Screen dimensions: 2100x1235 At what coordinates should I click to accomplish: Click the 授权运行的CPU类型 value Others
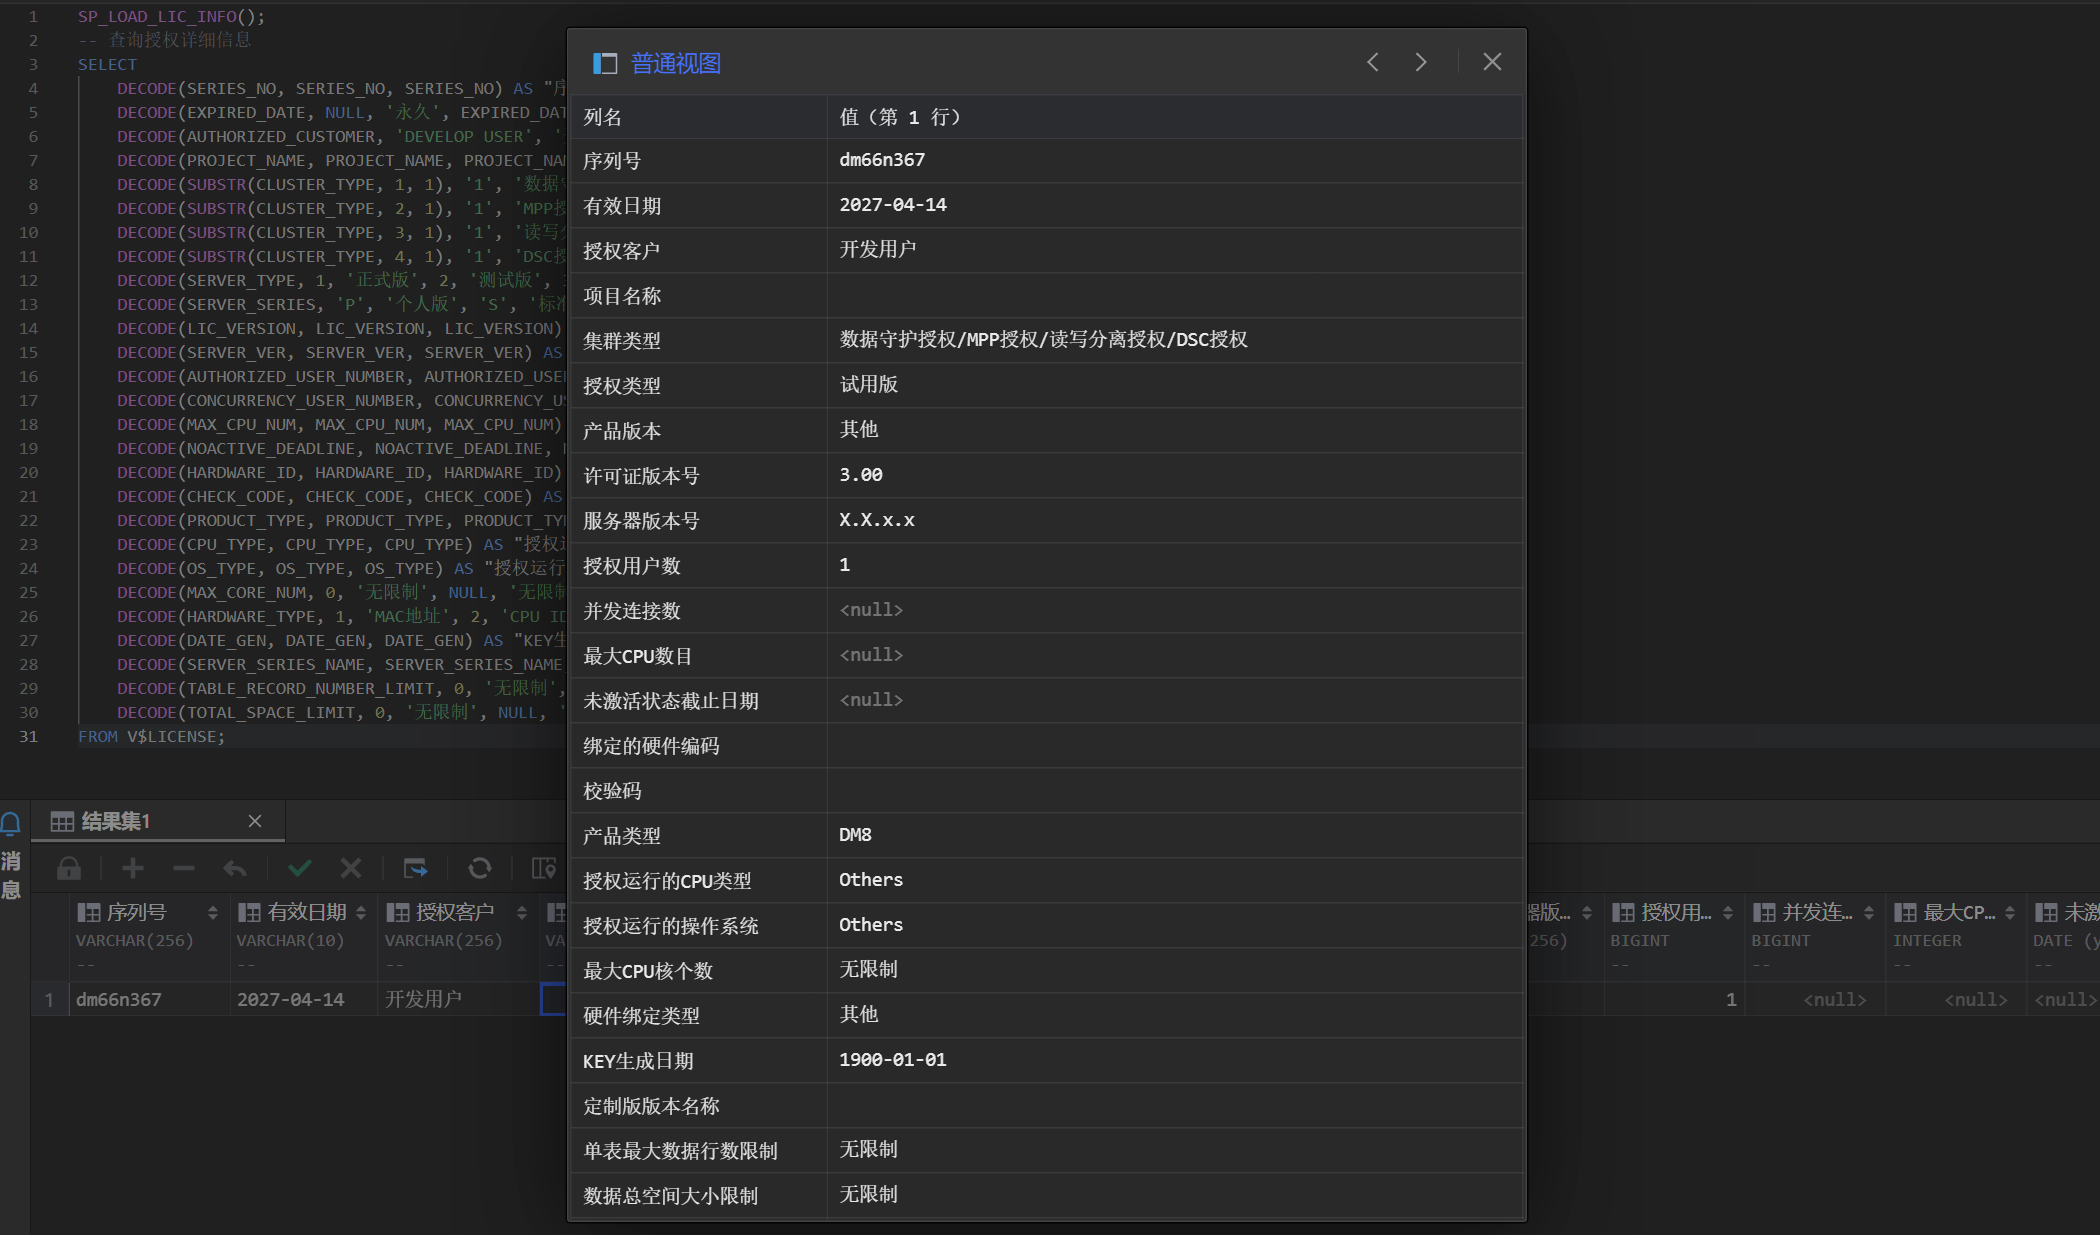[871, 880]
